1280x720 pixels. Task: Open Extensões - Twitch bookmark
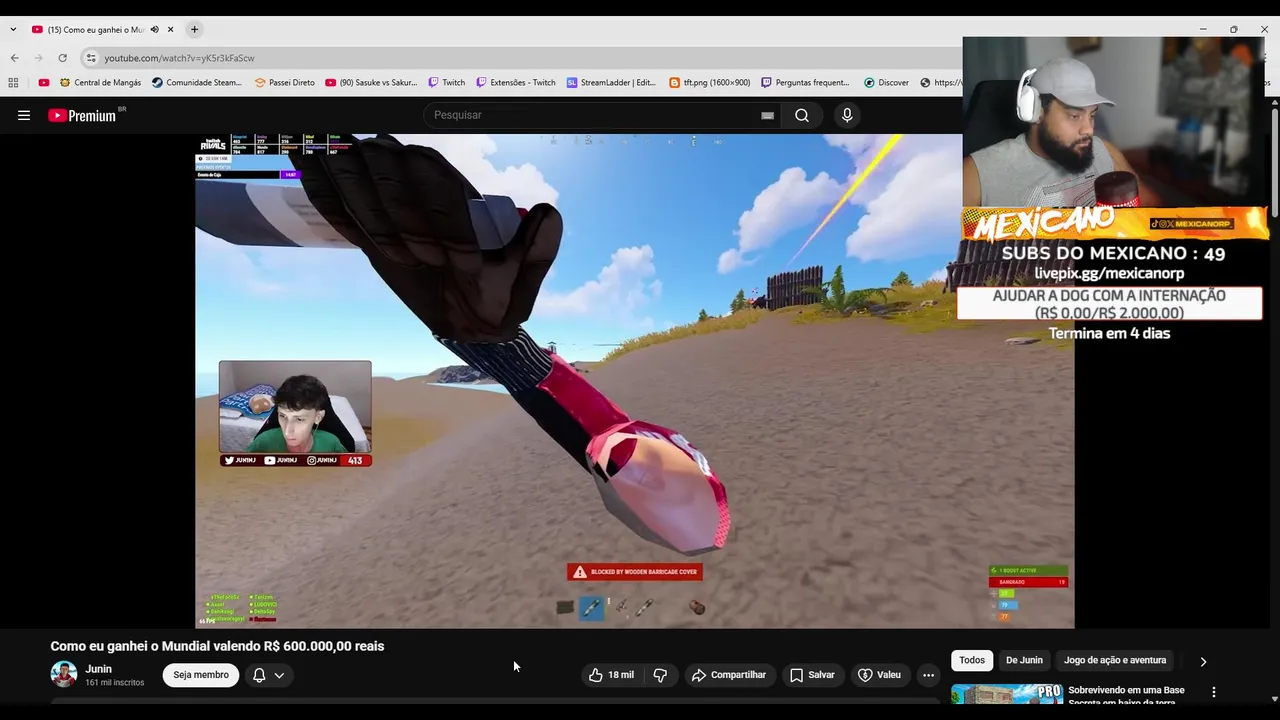tap(516, 83)
